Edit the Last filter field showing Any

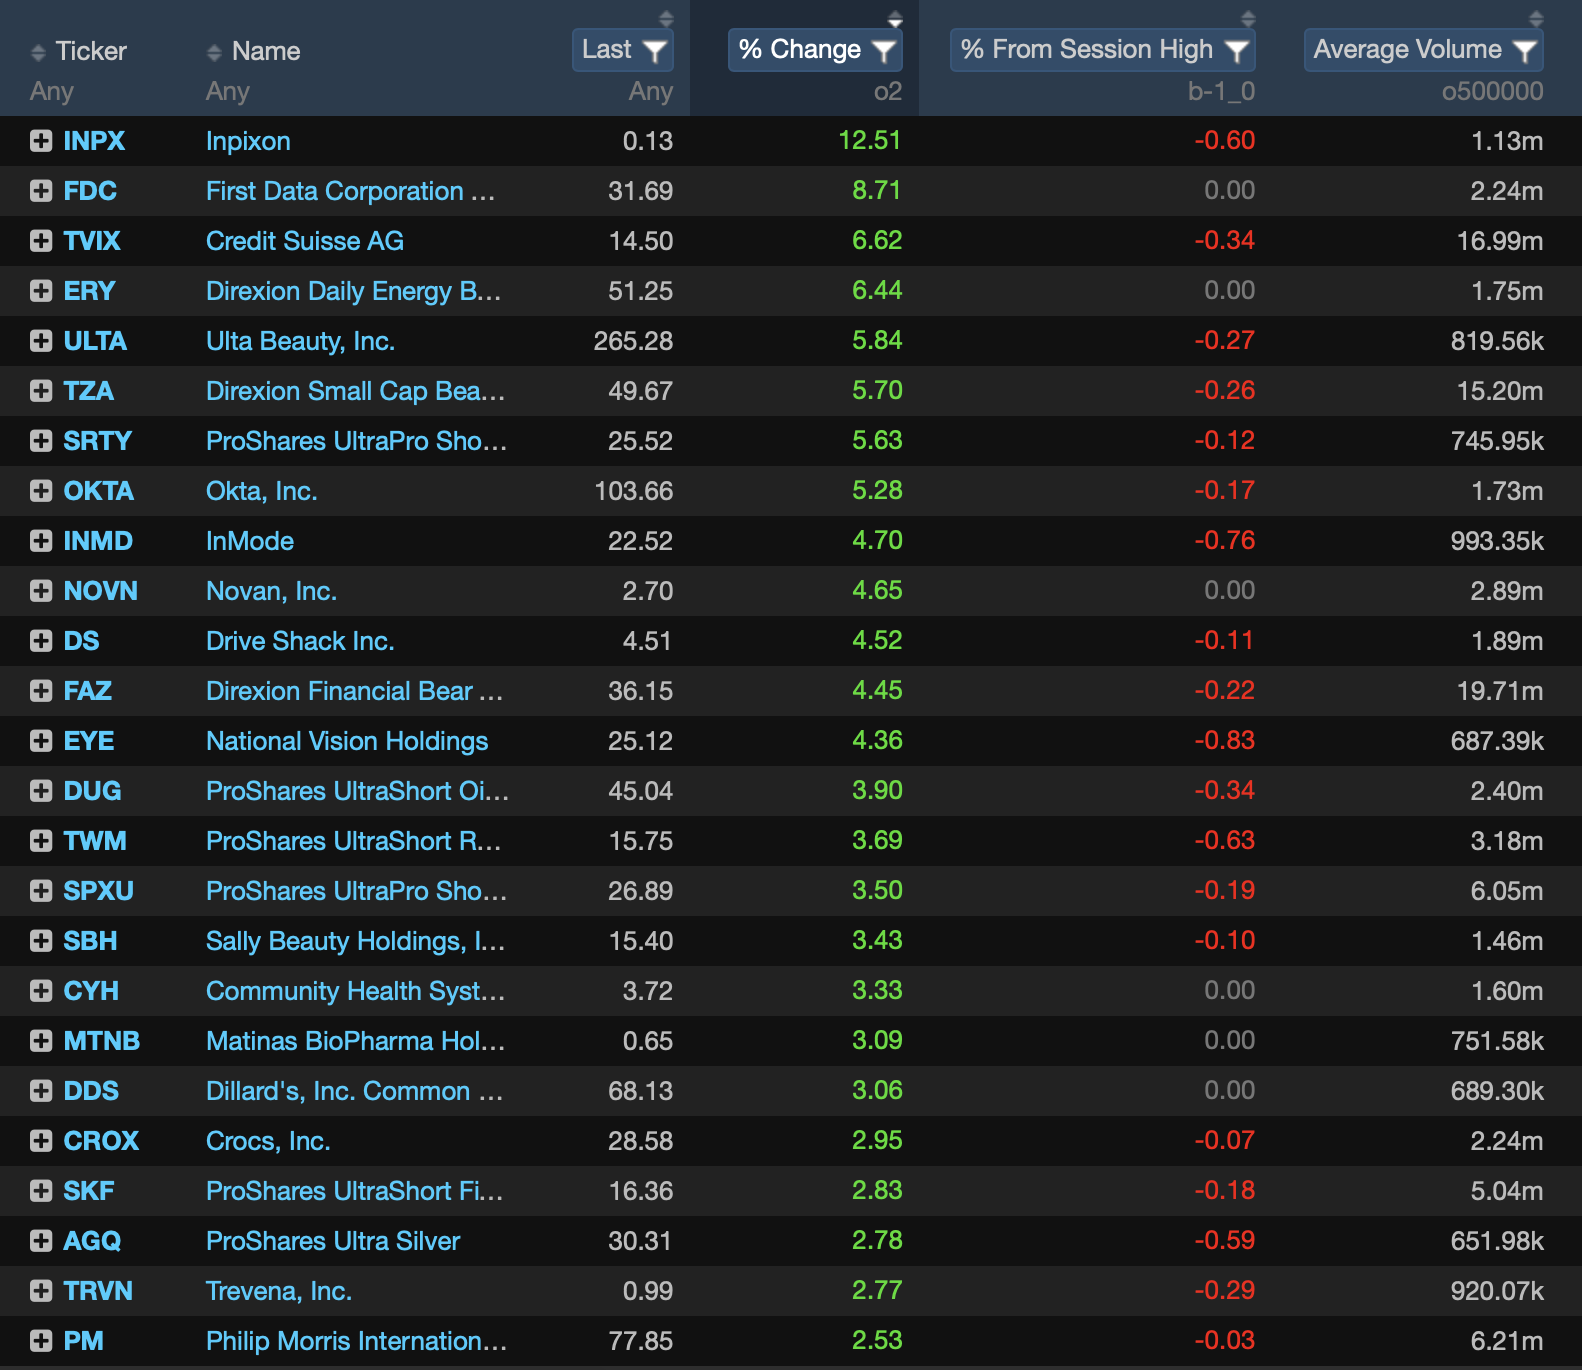point(651,92)
